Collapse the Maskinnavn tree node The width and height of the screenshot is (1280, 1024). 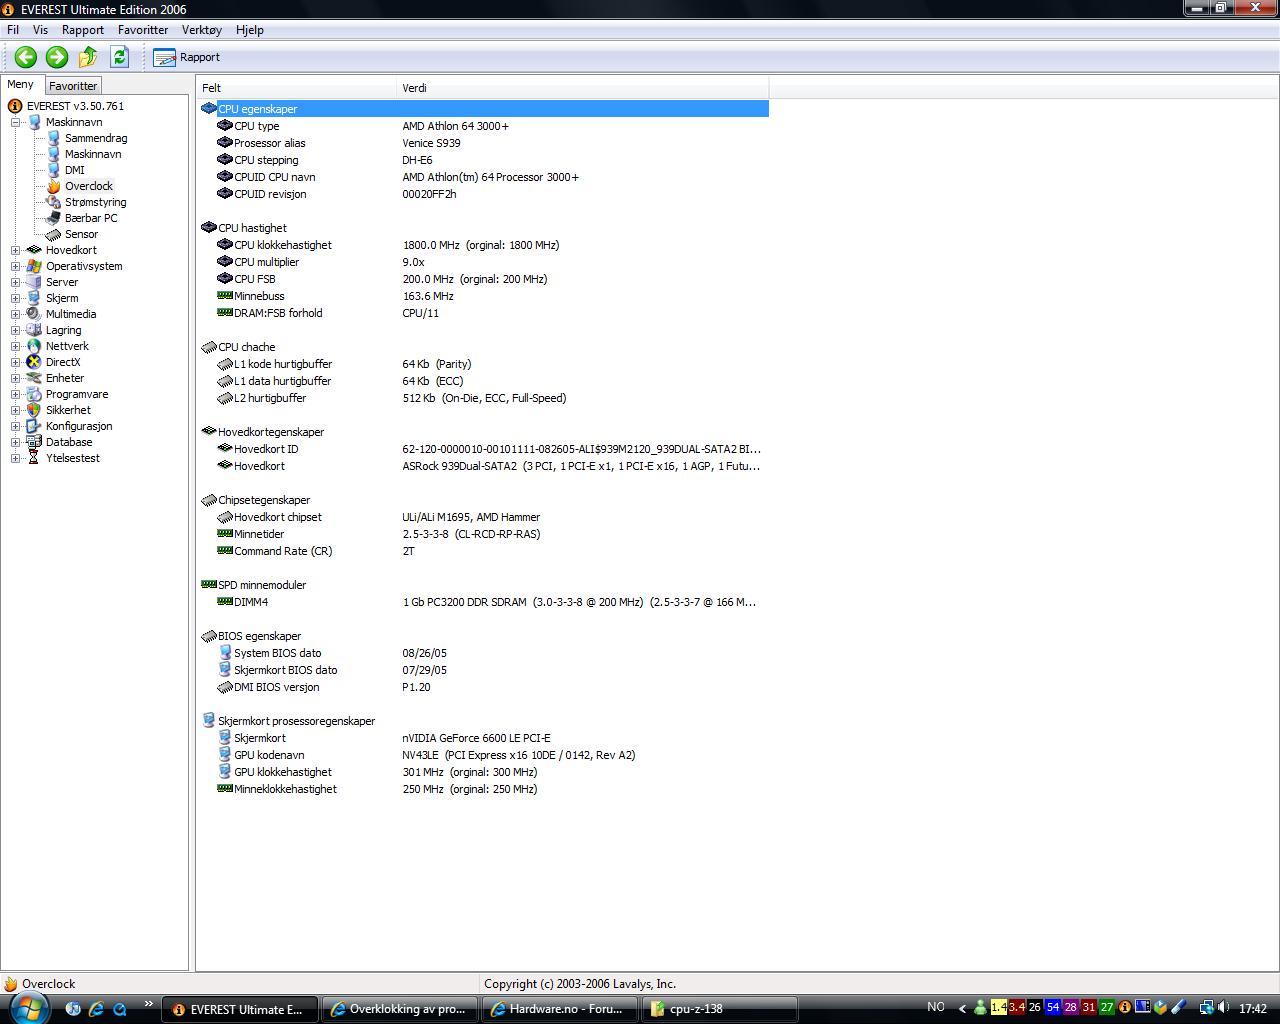[16, 122]
